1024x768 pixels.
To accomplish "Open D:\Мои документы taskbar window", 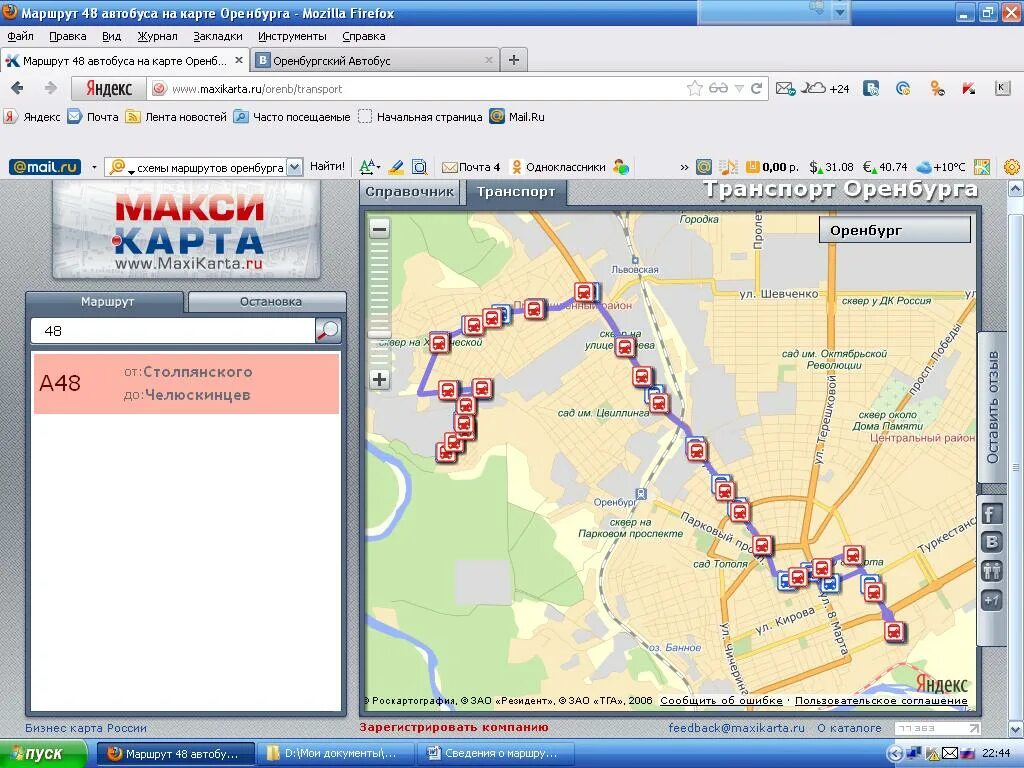I will 335,754.
